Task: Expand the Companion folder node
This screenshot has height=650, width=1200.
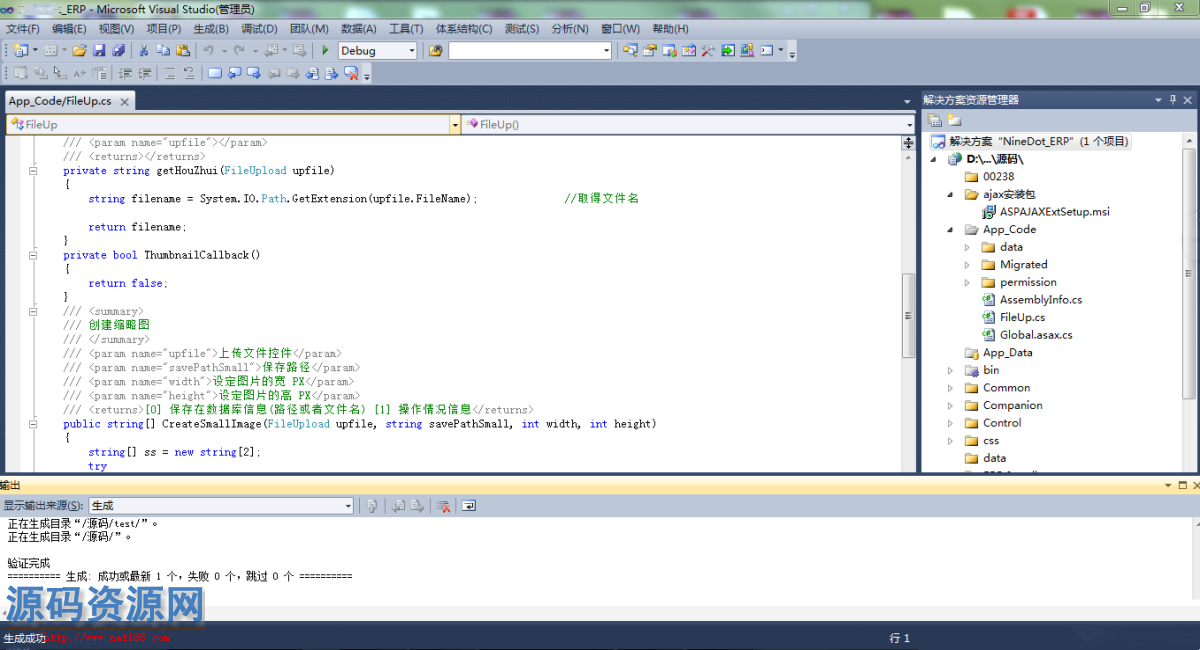Action: coord(951,406)
